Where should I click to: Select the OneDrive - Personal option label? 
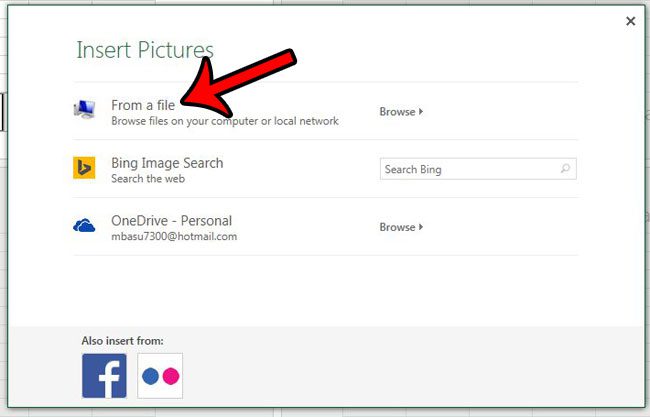171,220
